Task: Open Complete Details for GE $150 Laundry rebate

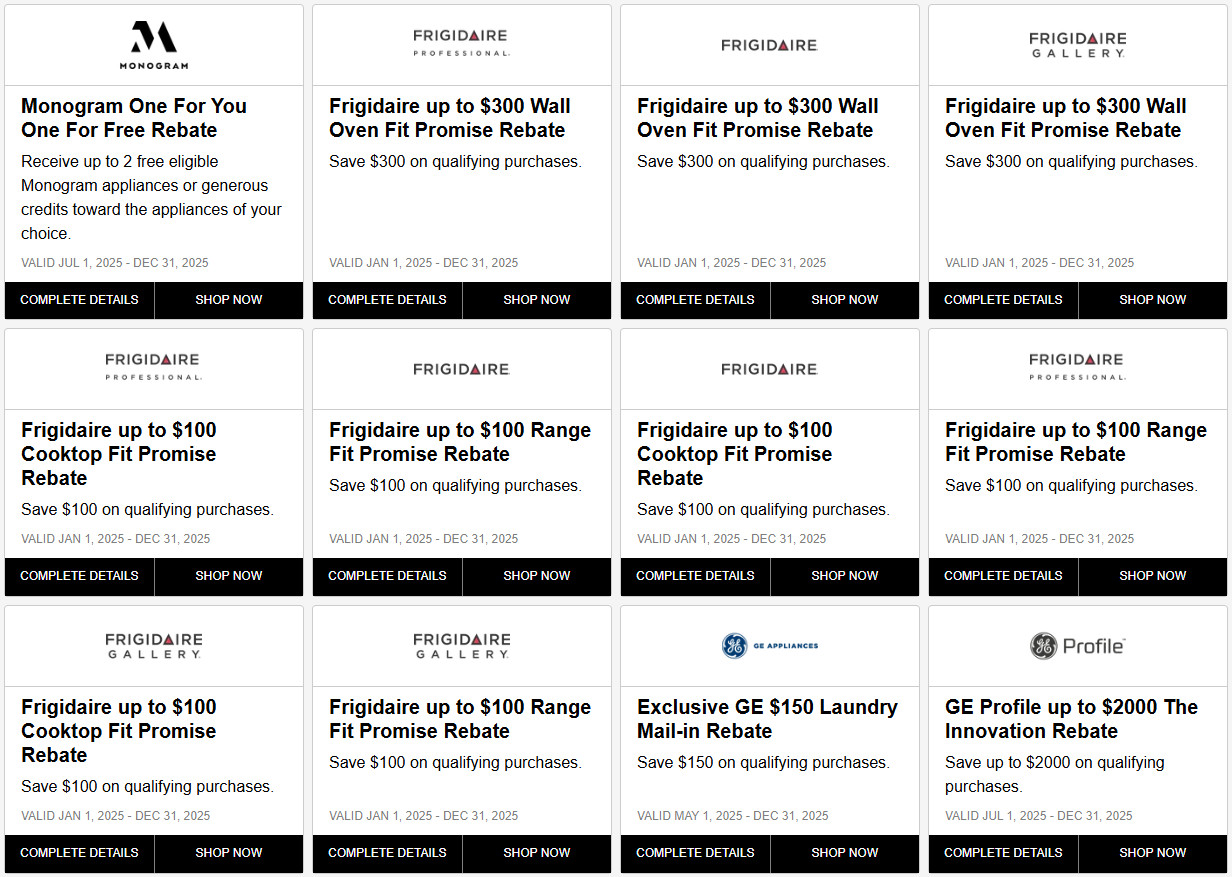Action: point(696,853)
